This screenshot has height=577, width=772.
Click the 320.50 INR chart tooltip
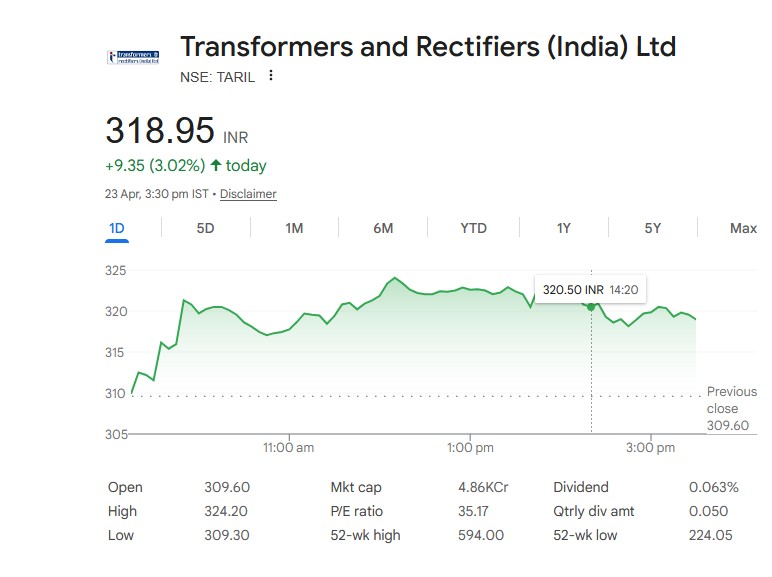pos(590,290)
